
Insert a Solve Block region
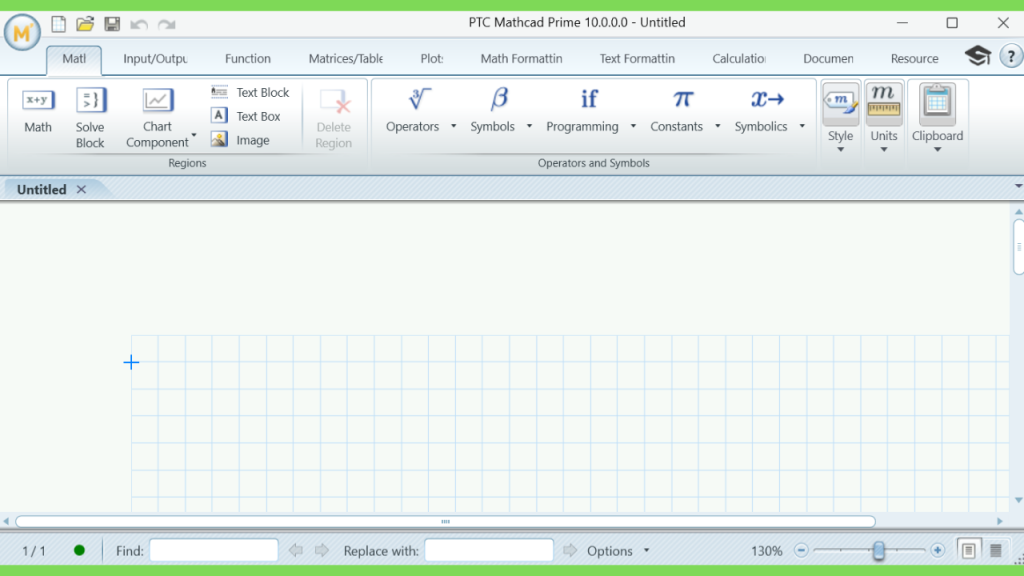(90, 118)
